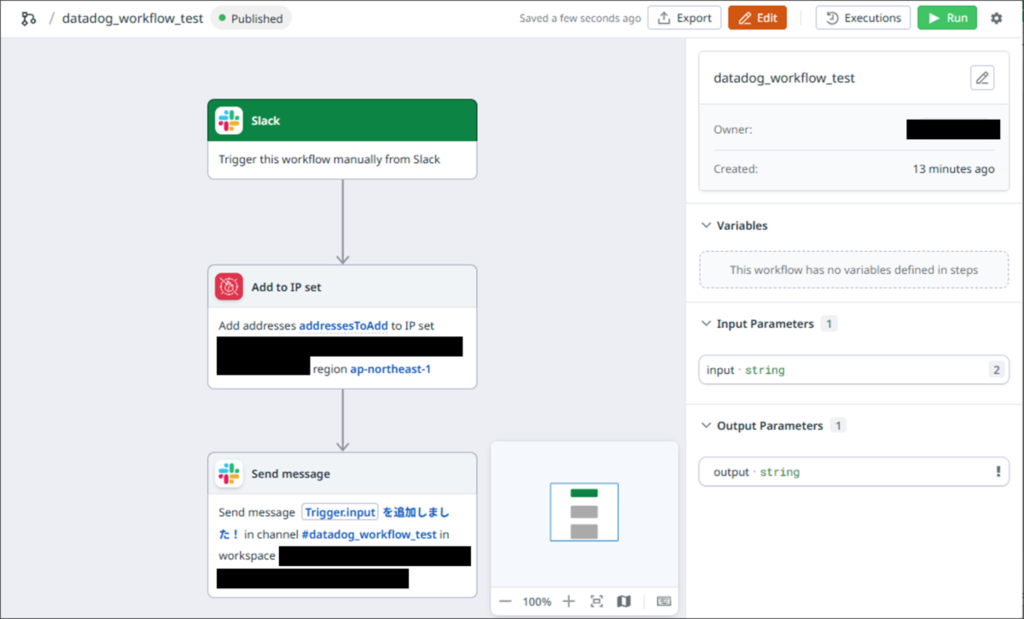This screenshot has height=619, width=1024.
Task: Open the Executions history
Action: pyautogui.click(x=863, y=18)
